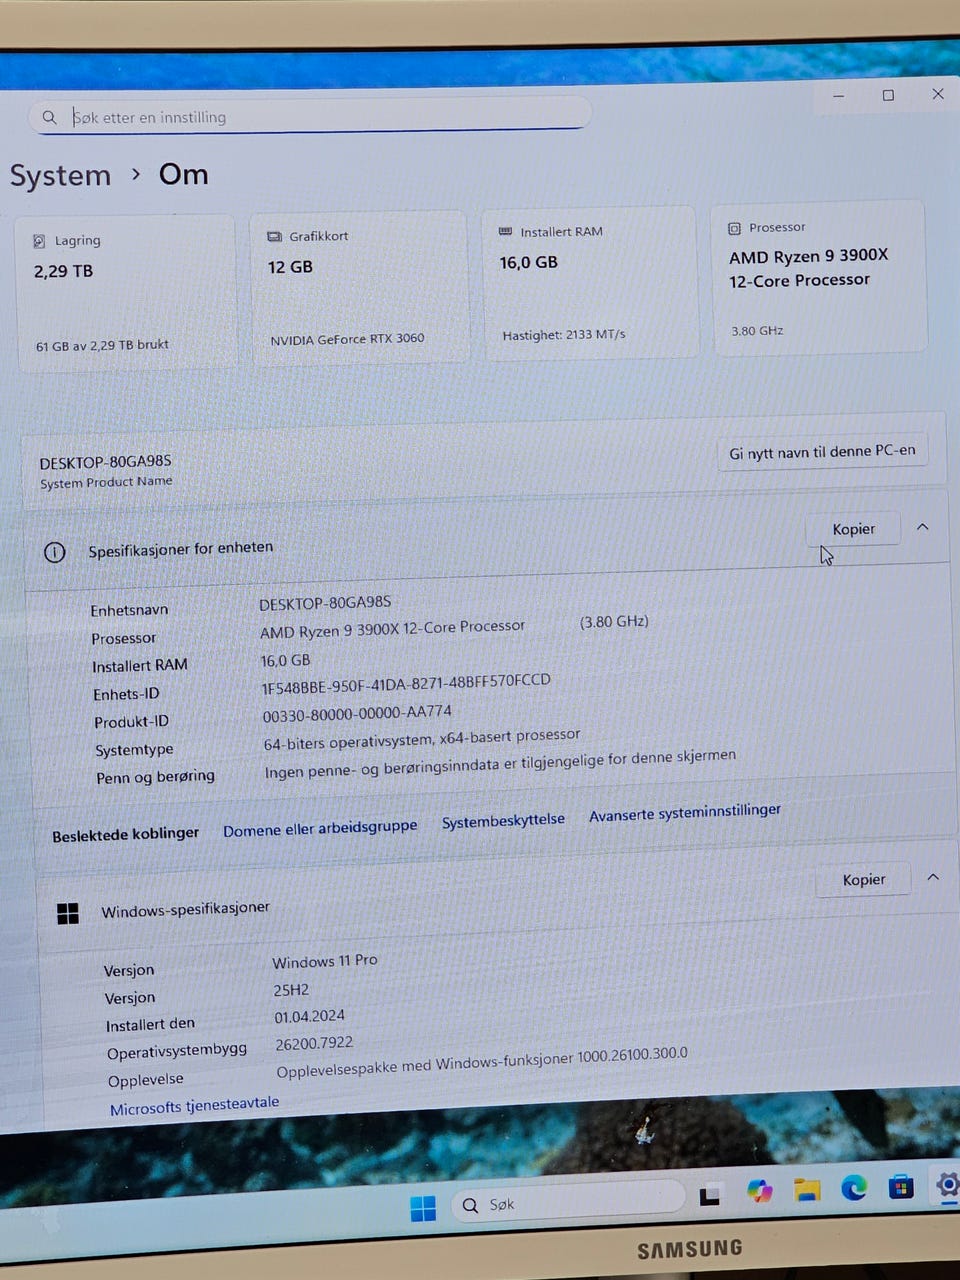Maximize the Settings window
The image size is (960, 1280).
click(888, 96)
